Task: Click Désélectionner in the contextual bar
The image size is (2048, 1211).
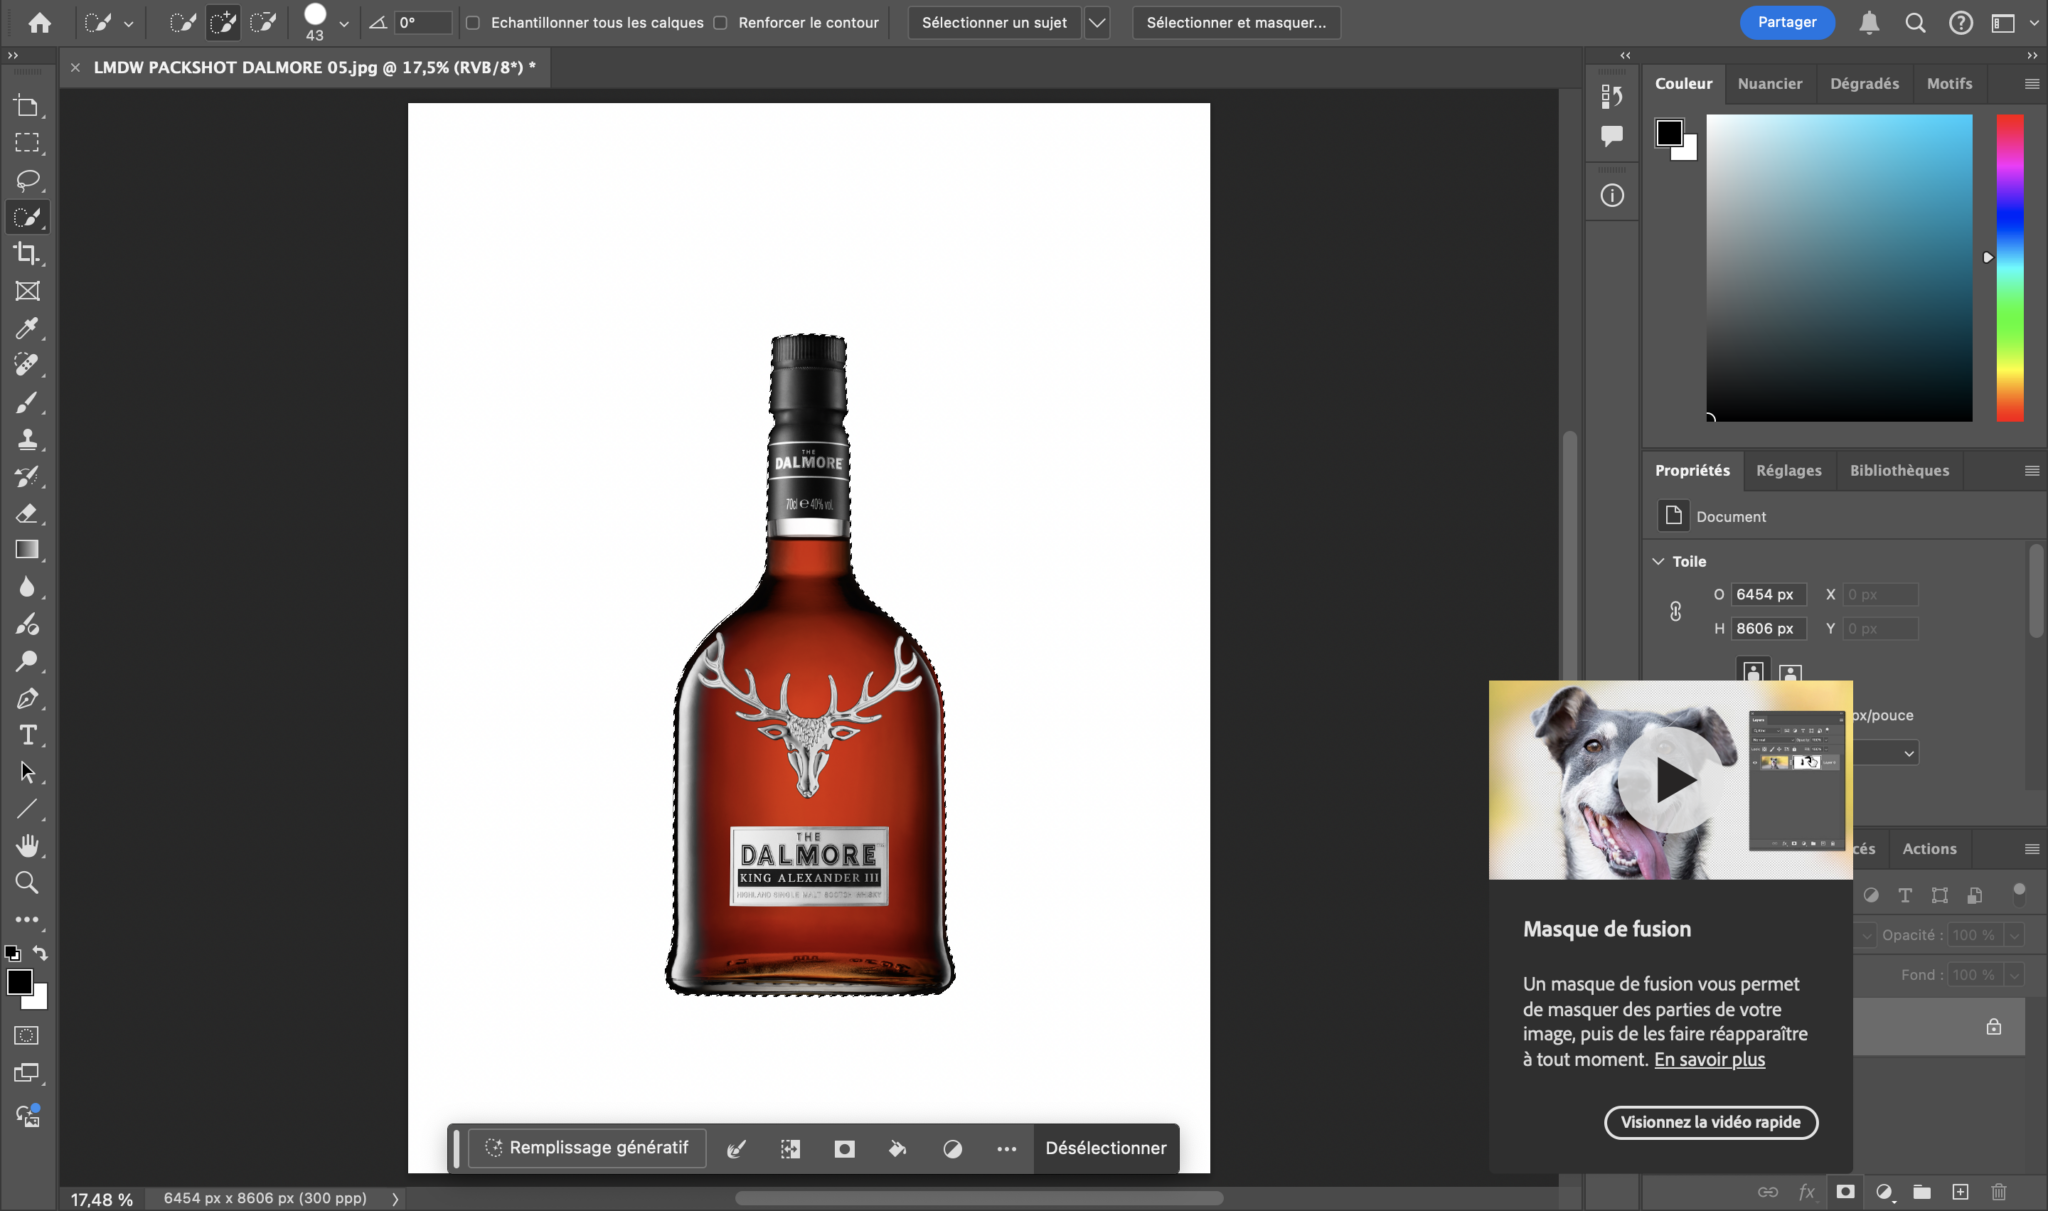Action: (1106, 1148)
